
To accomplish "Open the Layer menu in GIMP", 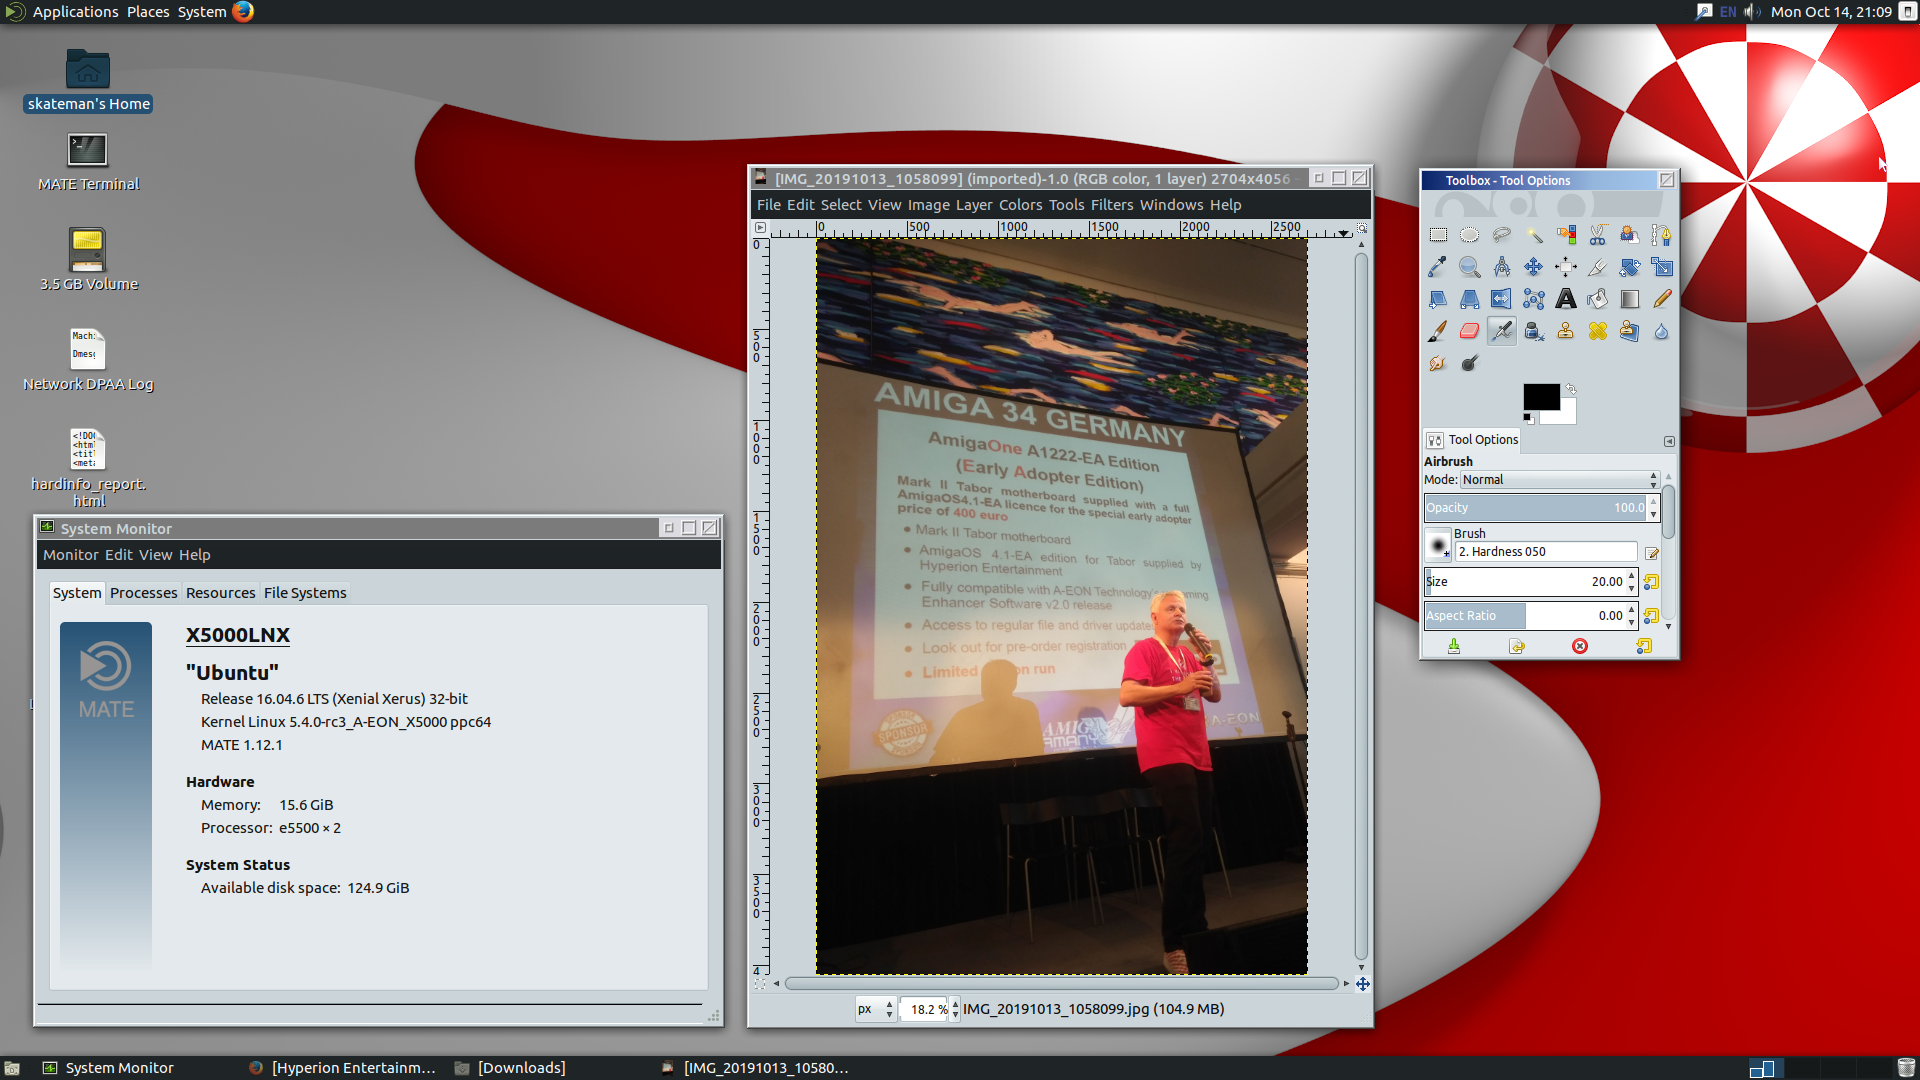I will coord(974,205).
